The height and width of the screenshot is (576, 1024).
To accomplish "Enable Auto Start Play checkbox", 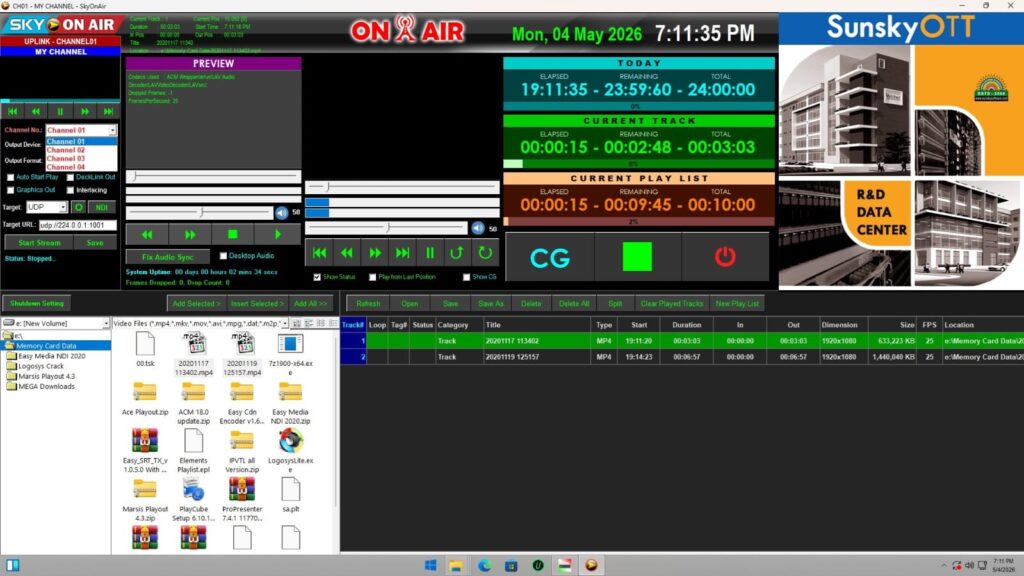I will [x=10, y=177].
